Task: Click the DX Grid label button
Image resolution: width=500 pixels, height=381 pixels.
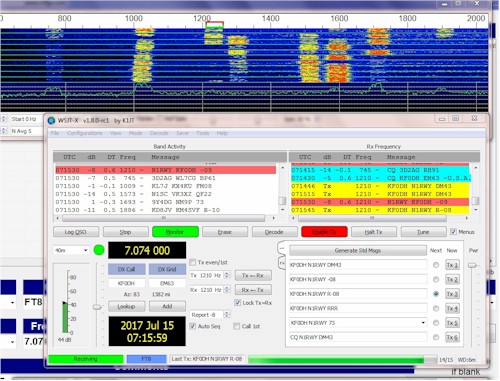Action: [167, 269]
